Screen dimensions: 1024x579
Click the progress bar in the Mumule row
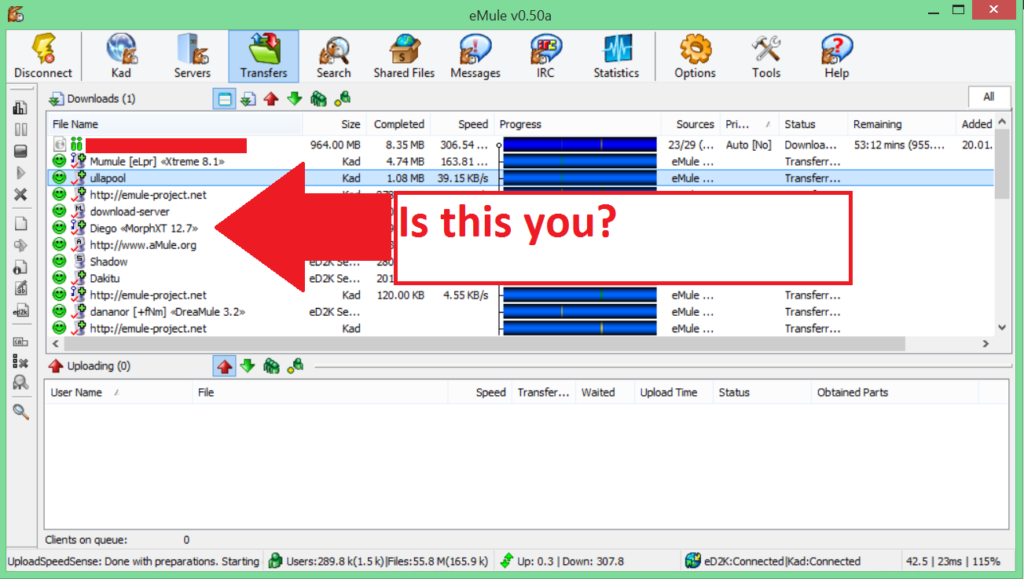(x=580, y=161)
